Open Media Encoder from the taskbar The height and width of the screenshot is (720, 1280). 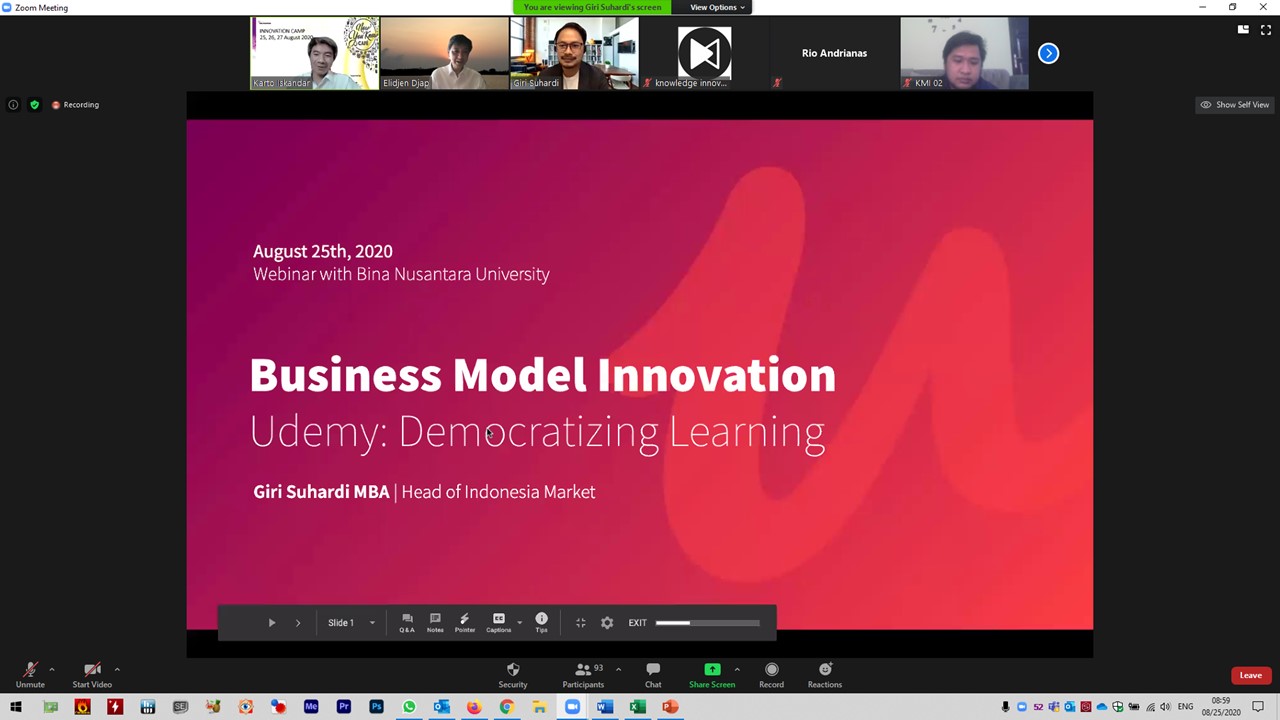tap(311, 707)
